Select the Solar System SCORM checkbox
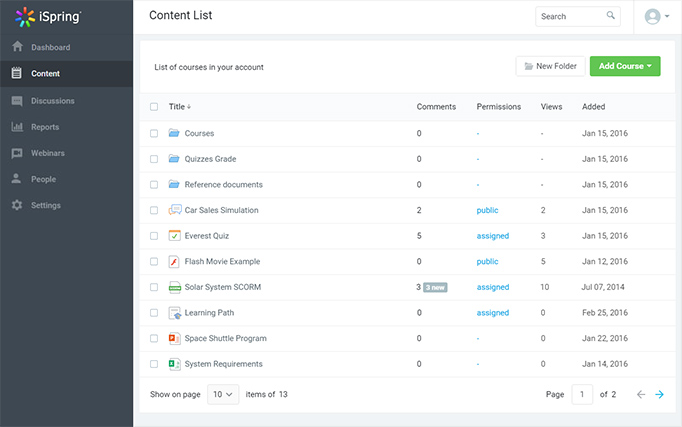This screenshot has width=682, height=427. click(154, 287)
